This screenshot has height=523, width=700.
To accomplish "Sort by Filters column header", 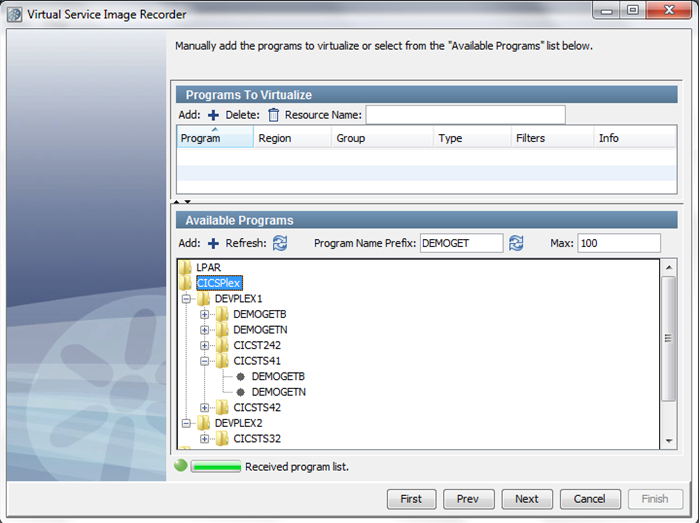I will [x=552, y=137].
